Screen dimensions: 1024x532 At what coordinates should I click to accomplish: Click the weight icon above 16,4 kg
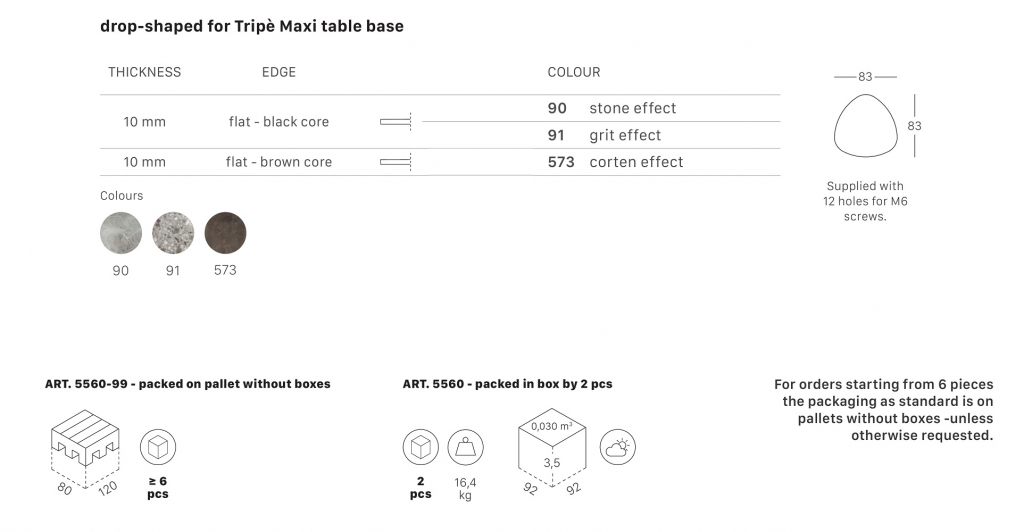pyautogui.click(x=465, y=447)
